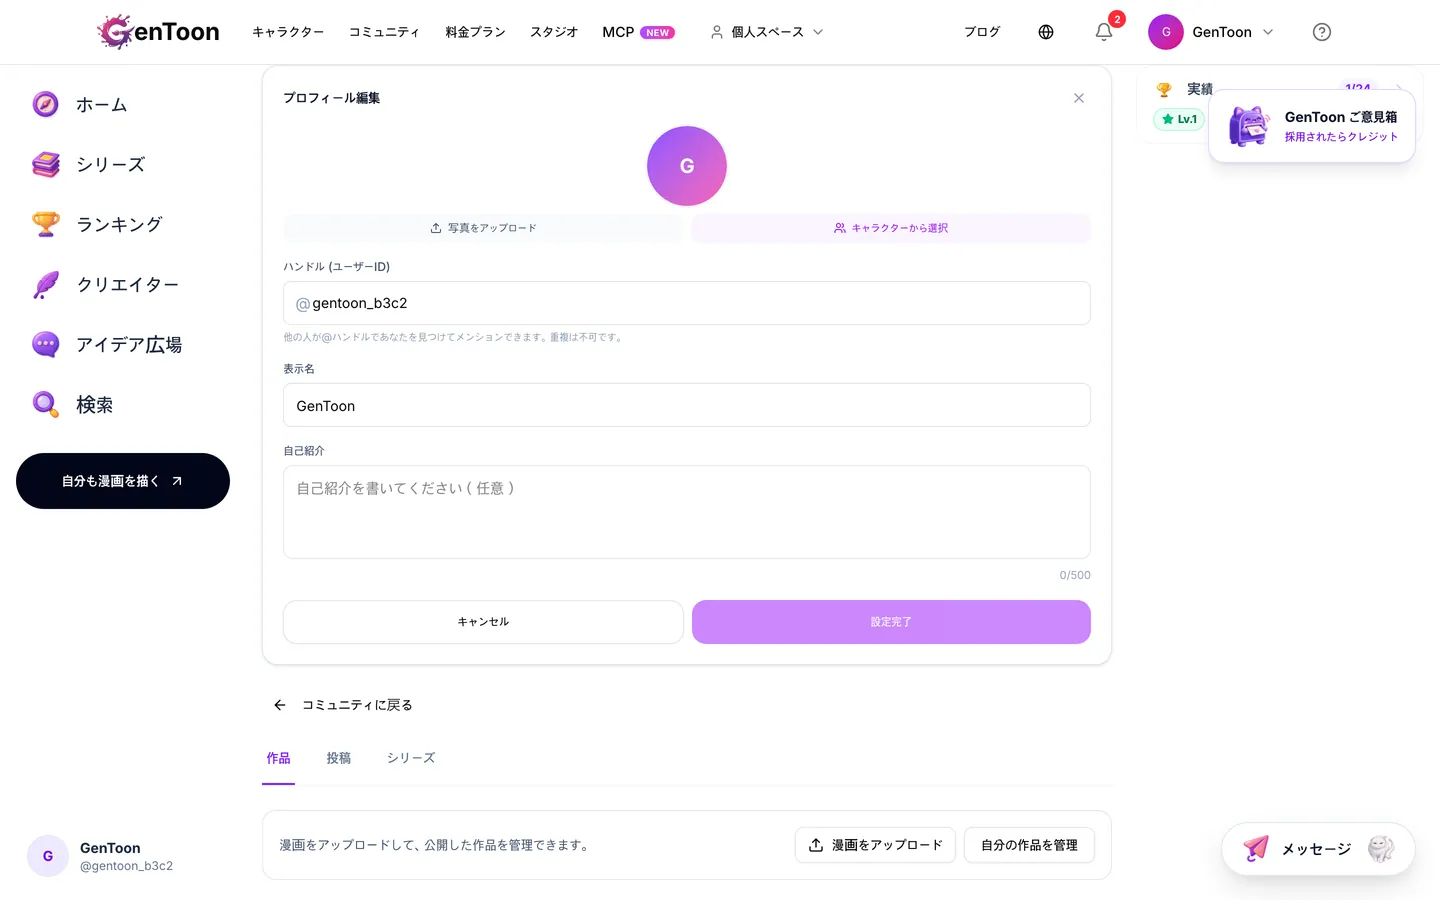Click the アイデア広場 speech bubble icon
The image size is (1440, 900).
click(x=46, y=344)
